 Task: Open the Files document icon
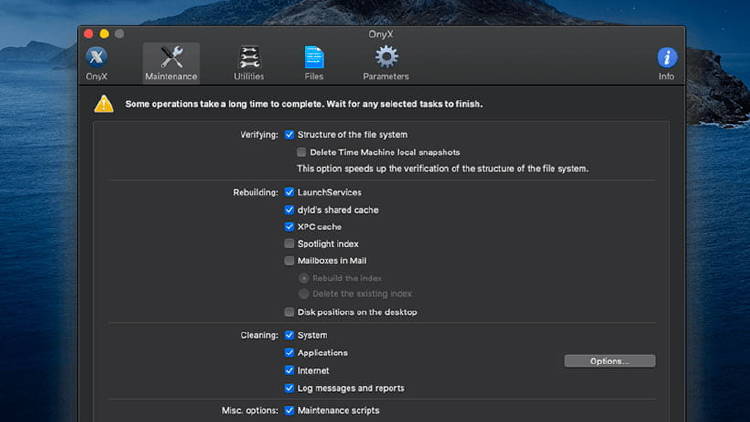(x=314, y=58)
